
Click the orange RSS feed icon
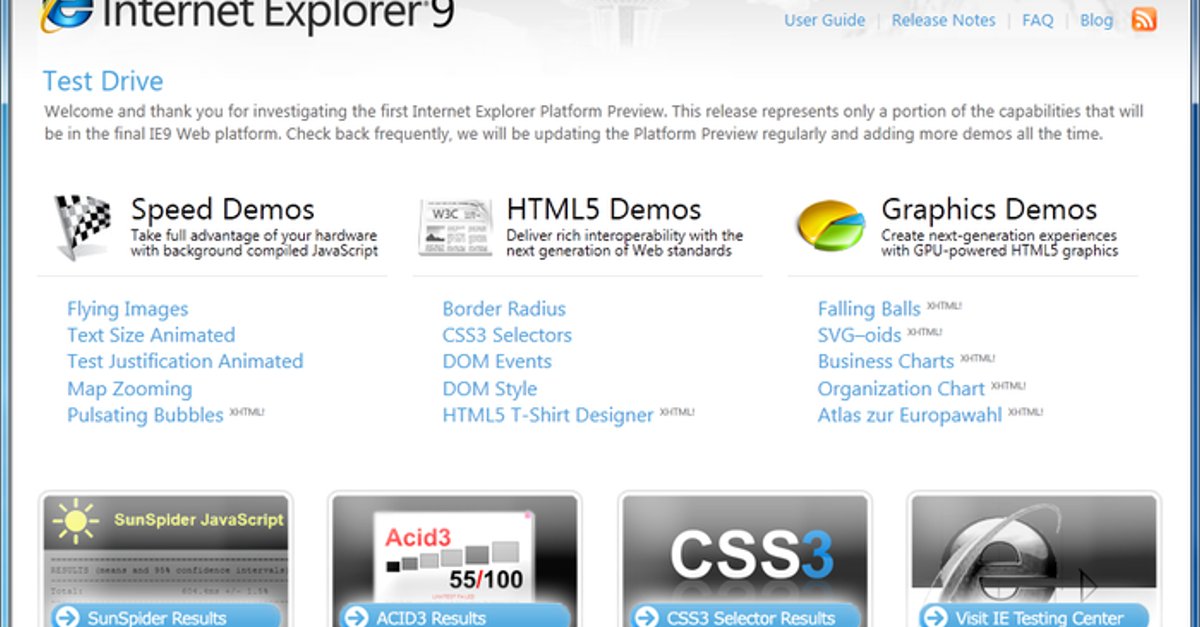pyautogui.click(x=1144, y=19)
